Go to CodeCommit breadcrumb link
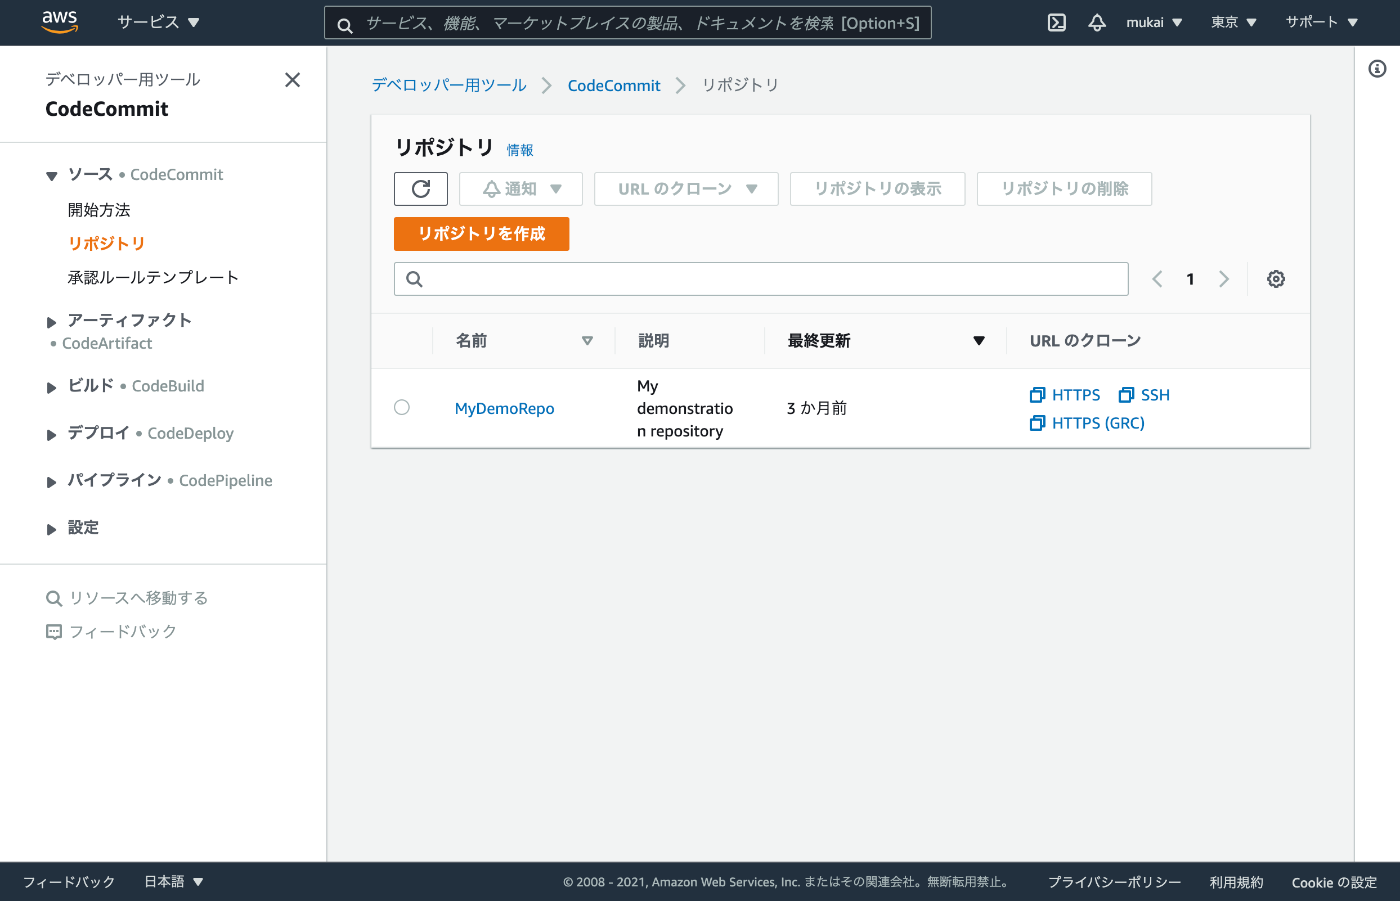Viewport: 1400px width, 901px height. coord(614,86)
